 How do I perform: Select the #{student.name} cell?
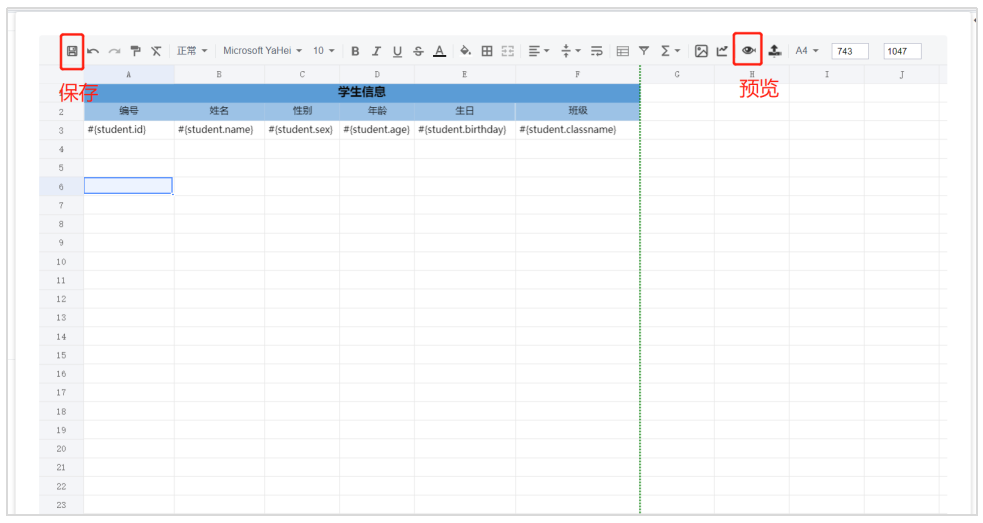pos(219,130)
